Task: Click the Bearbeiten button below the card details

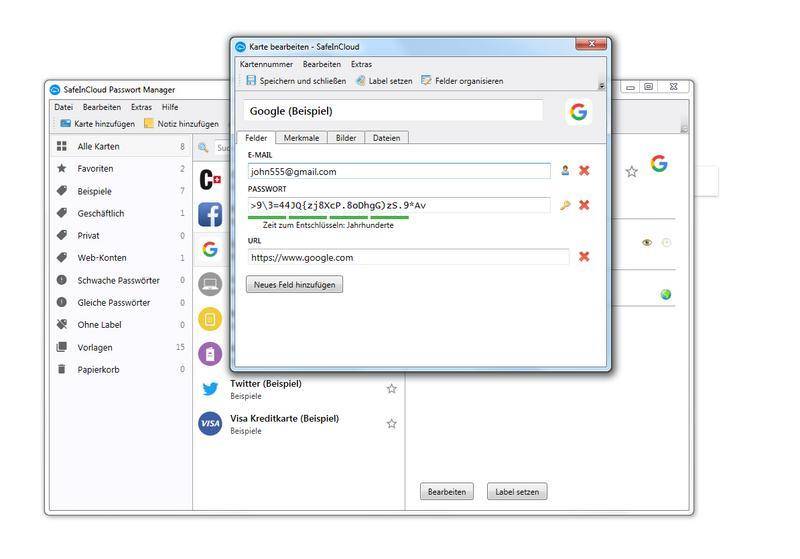Action: pos(446,492)
